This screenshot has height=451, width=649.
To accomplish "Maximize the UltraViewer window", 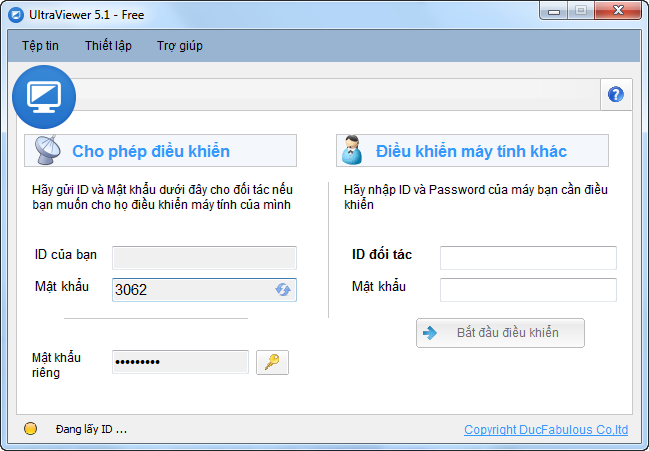I will pos(581,10).
